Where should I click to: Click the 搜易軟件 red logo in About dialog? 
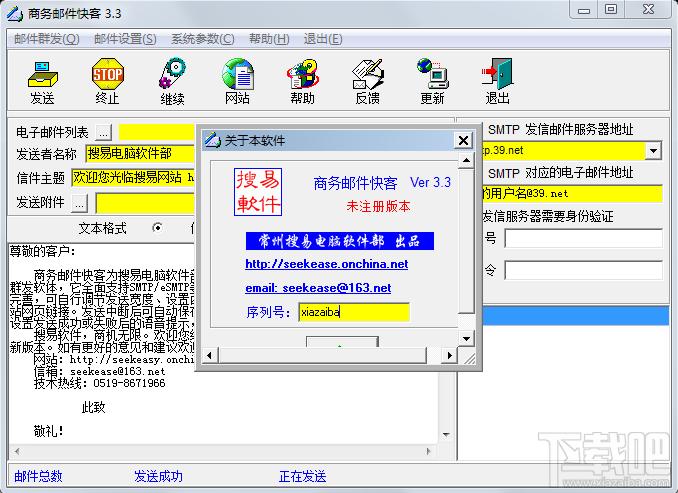click(258, 192)
